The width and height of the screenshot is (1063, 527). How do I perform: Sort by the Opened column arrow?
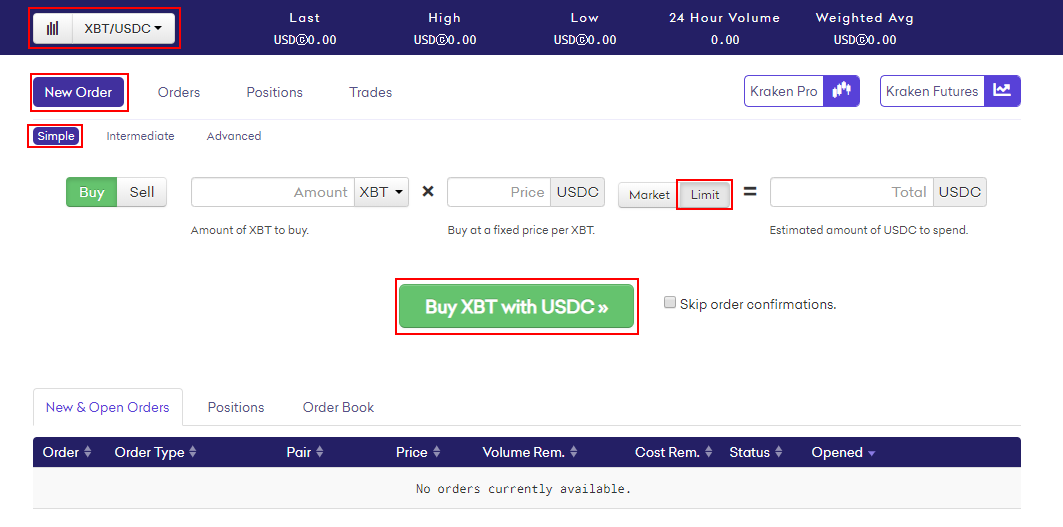pyautogui.click(x=871, y=453)
